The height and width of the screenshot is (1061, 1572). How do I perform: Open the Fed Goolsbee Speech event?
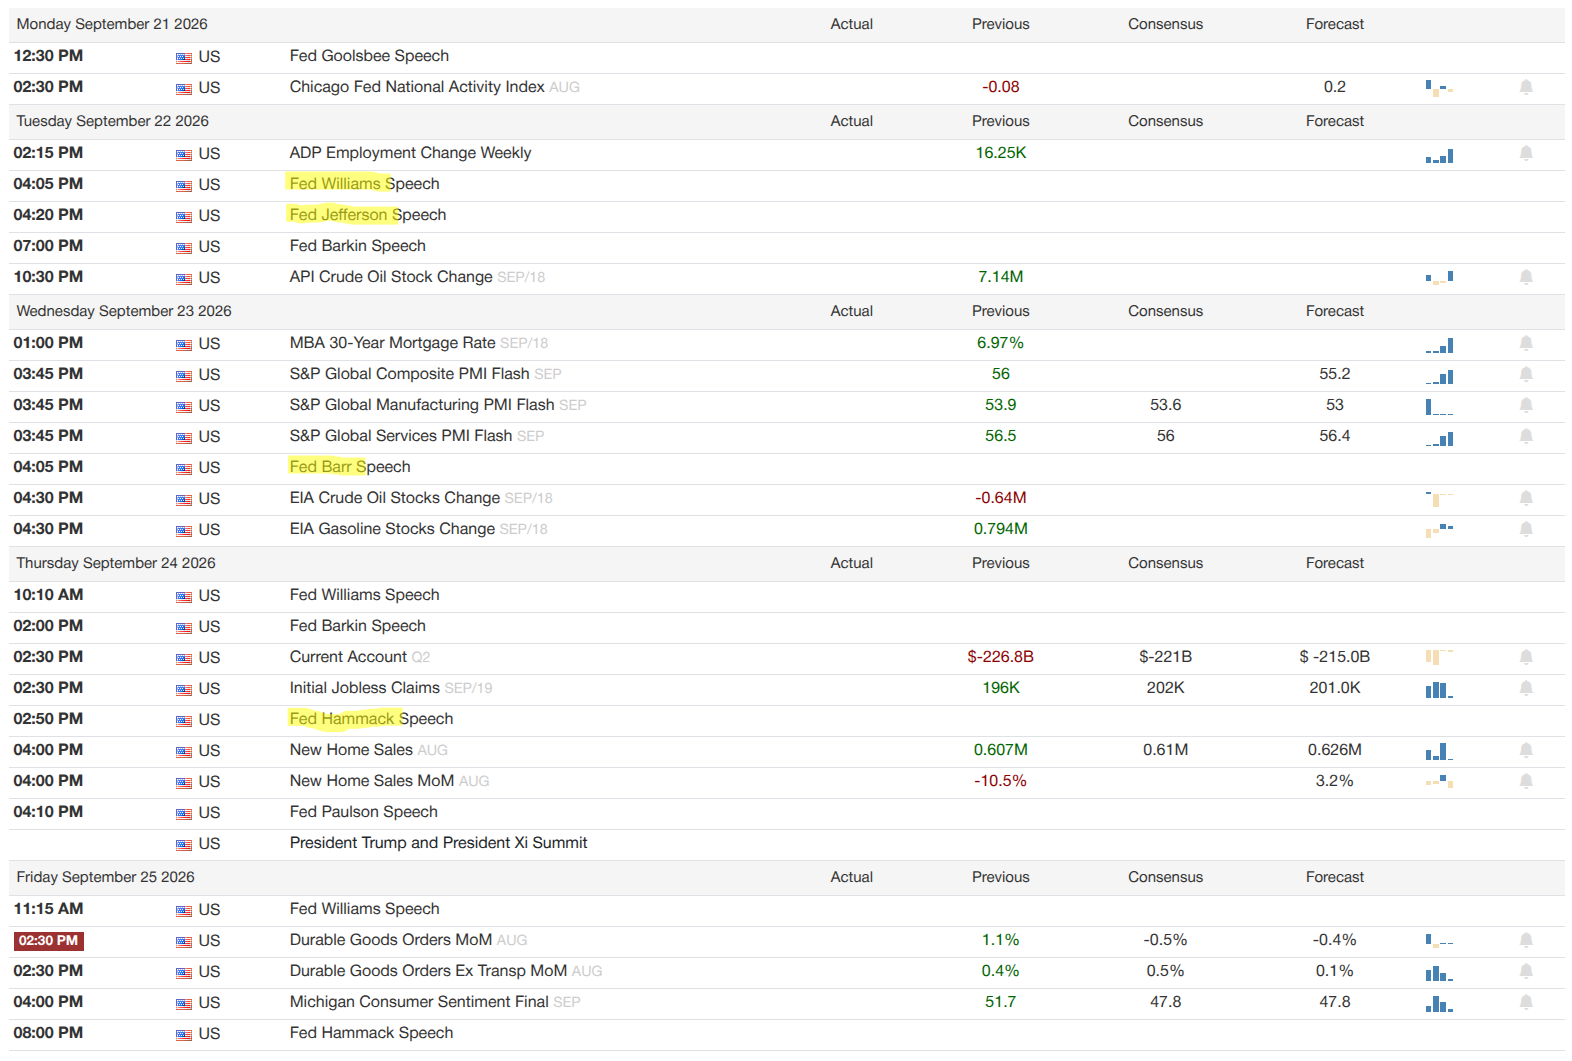point(369,56)
